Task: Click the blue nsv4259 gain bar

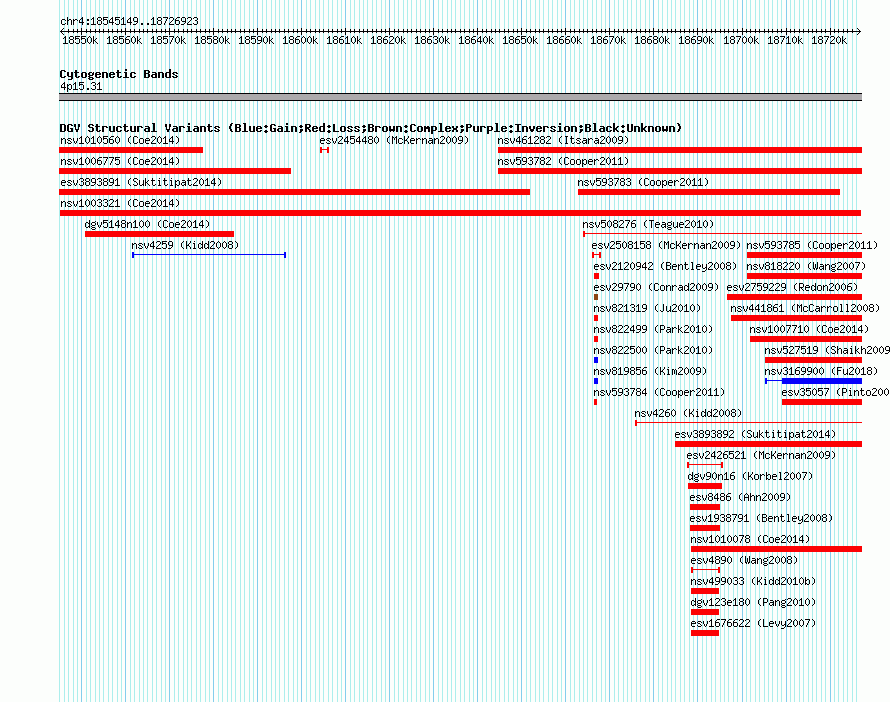Action: click(209, 255)
